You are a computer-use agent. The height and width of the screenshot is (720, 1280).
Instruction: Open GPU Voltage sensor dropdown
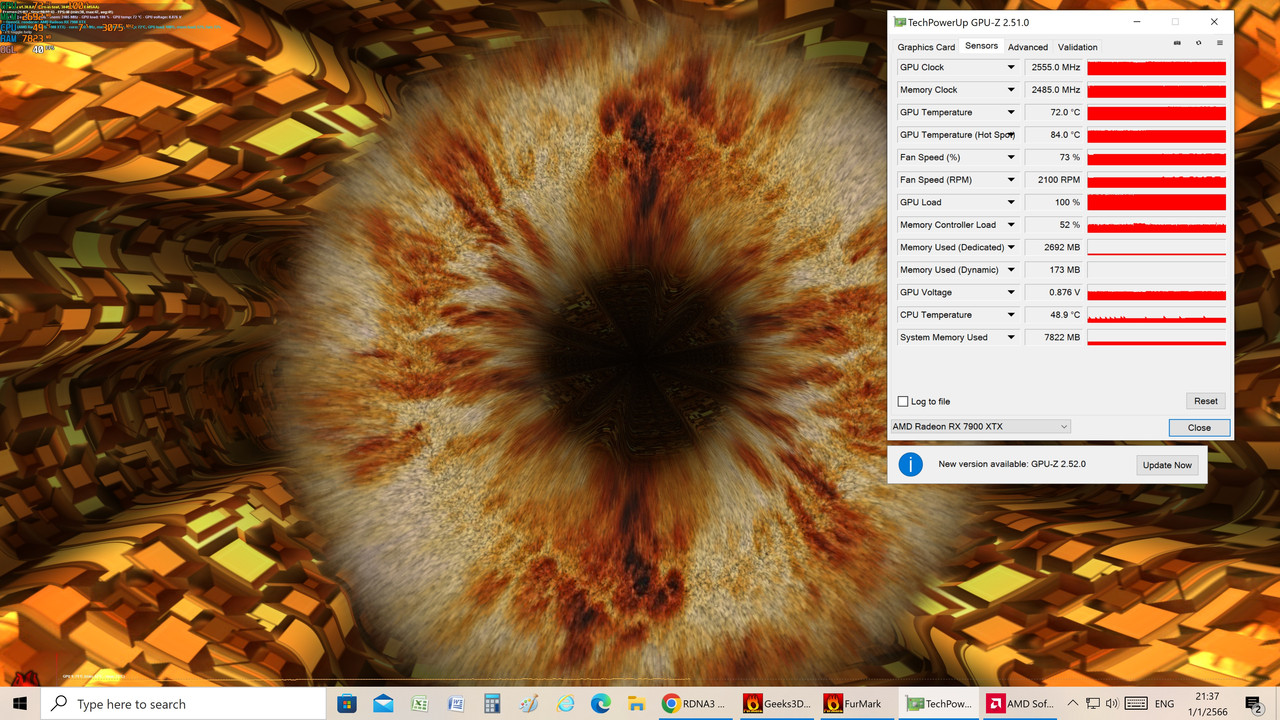[1011, 292]
